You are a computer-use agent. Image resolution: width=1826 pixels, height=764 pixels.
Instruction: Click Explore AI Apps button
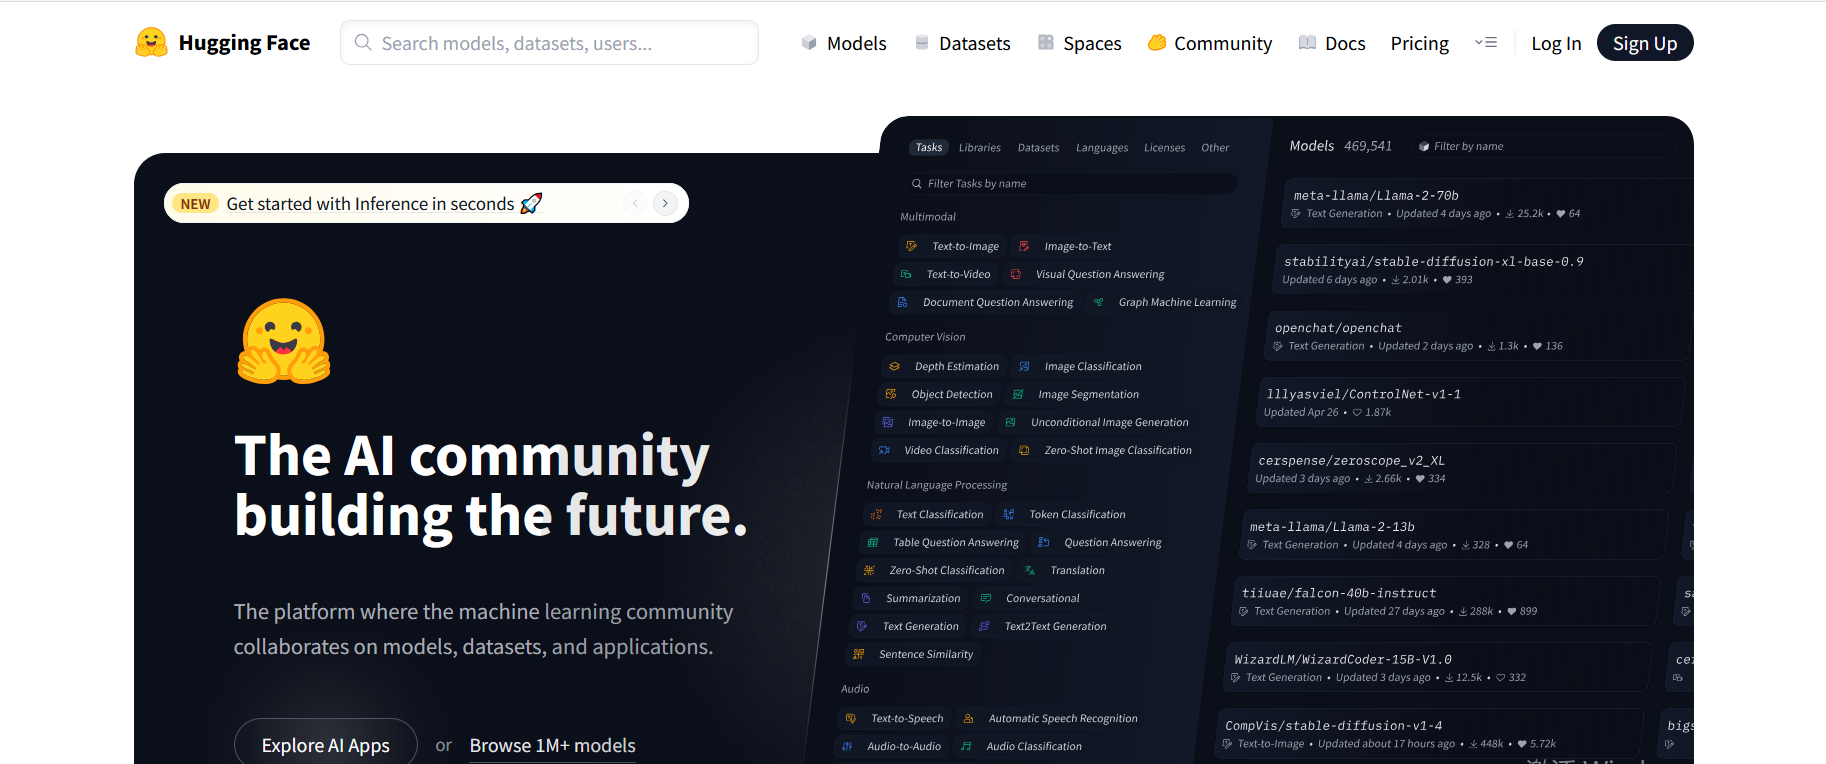point(326,745)
